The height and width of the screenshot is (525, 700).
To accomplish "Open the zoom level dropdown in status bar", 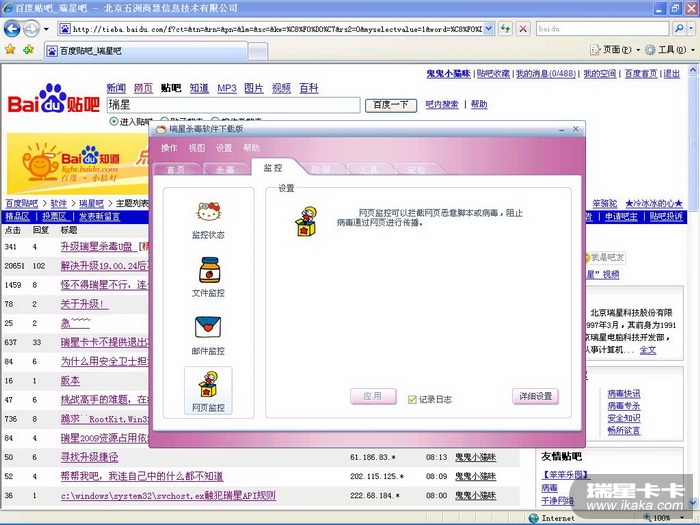I will 680,518.
